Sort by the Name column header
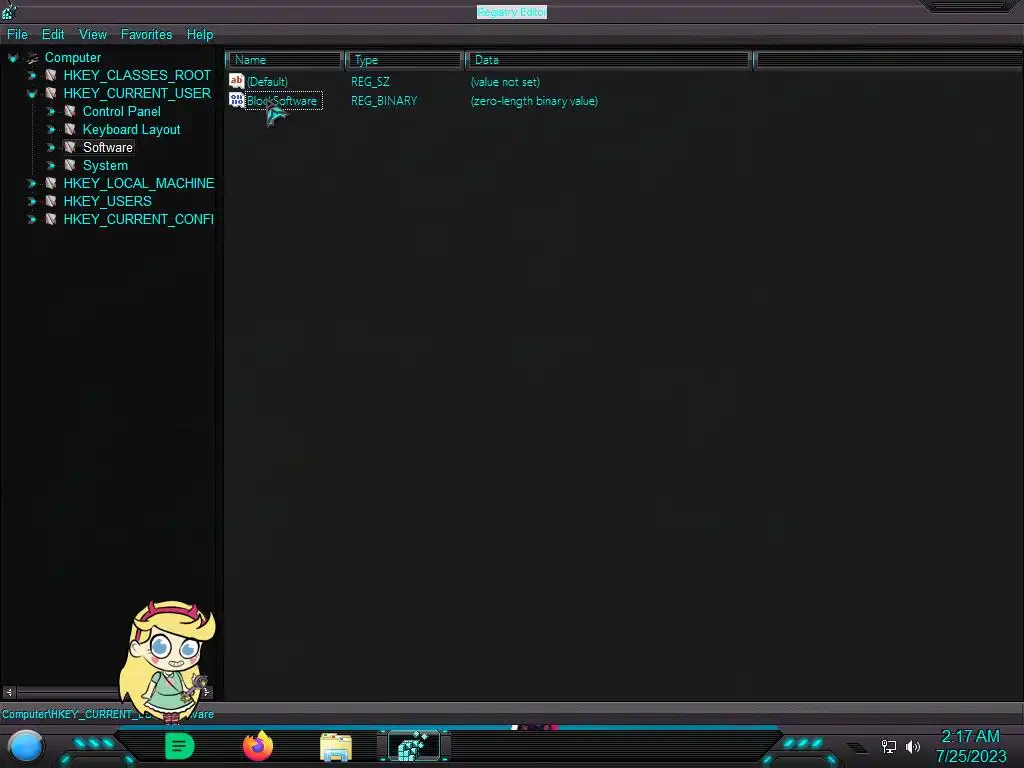Screen dimensions: 1024x768 point(285,60)
